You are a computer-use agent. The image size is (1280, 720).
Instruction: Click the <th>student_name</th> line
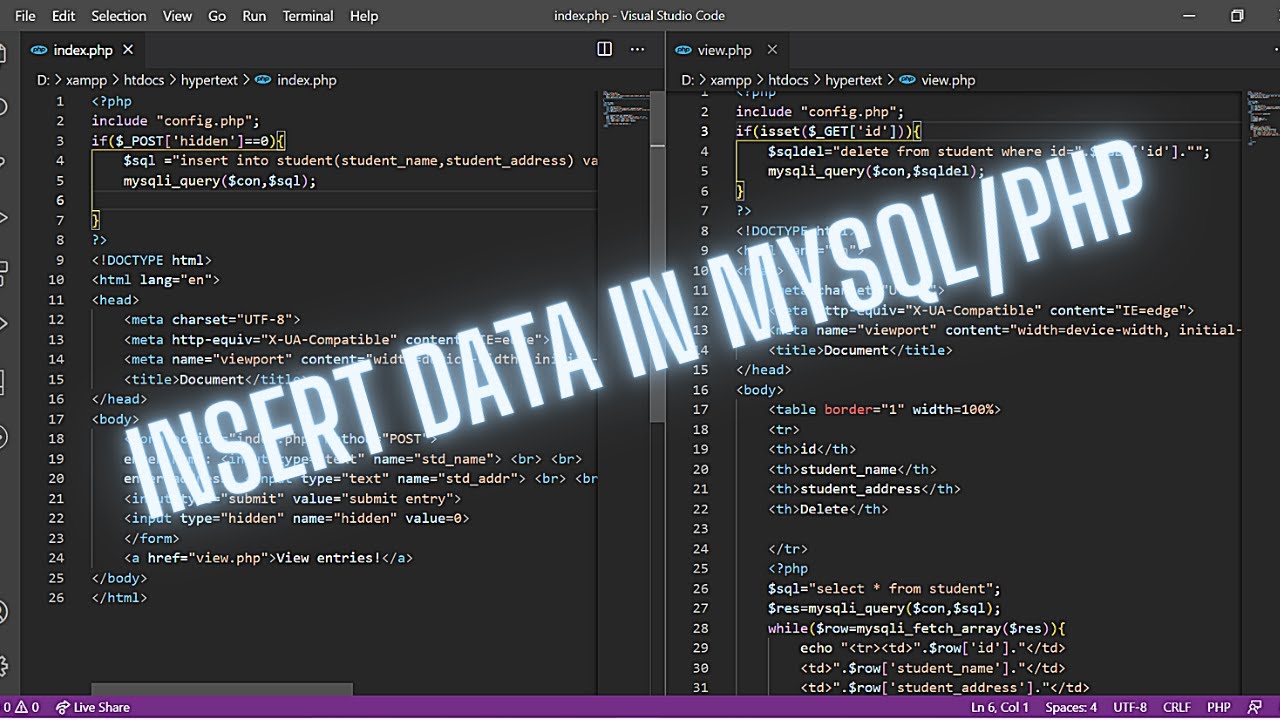(x=852, y=469)
